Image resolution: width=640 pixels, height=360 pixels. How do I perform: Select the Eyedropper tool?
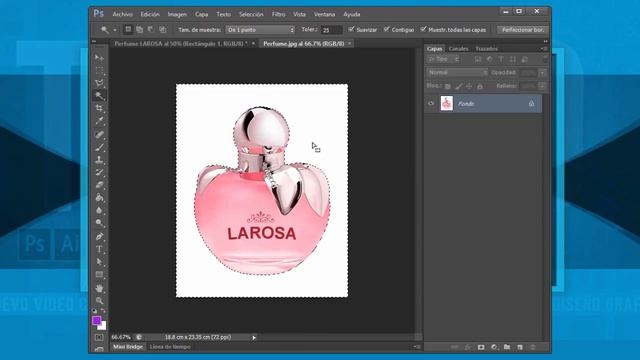click(99, 121)
